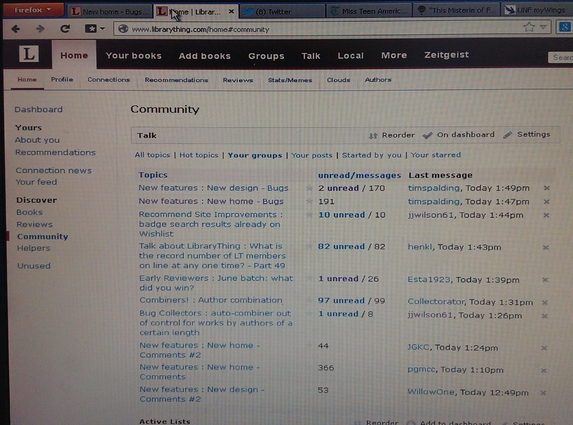Dismiss New home - Comments #2 row
This screenshot has width=573, height=425.
coord(544,348)
